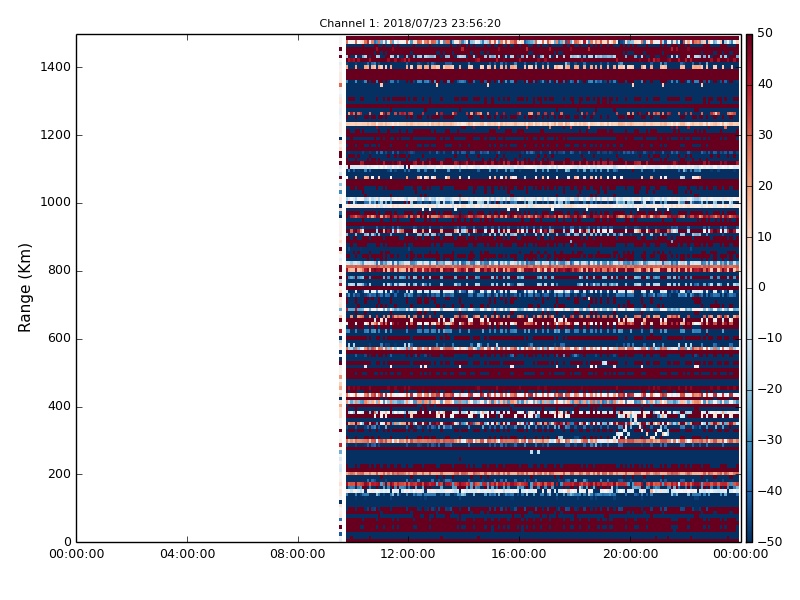Click the colorbar value −40 label
Image resolution: width=800 pixels, height=600 pixels.
click(x=769, y=491)
